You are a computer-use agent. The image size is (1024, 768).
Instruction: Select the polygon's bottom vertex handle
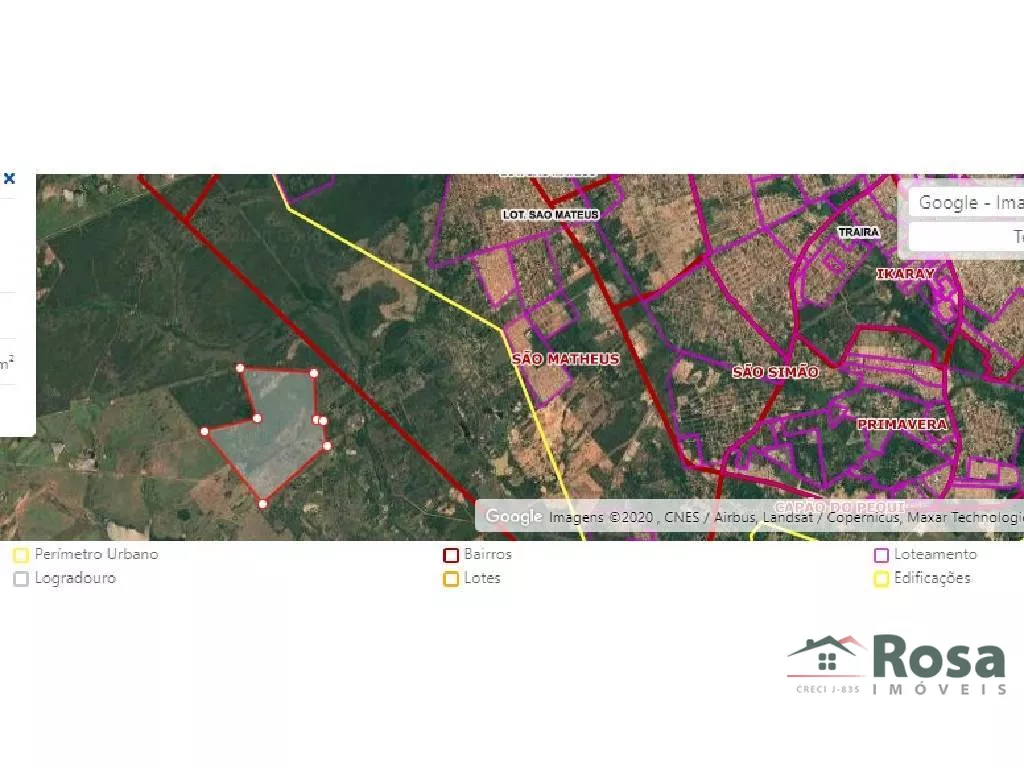[x=263, y=504]
